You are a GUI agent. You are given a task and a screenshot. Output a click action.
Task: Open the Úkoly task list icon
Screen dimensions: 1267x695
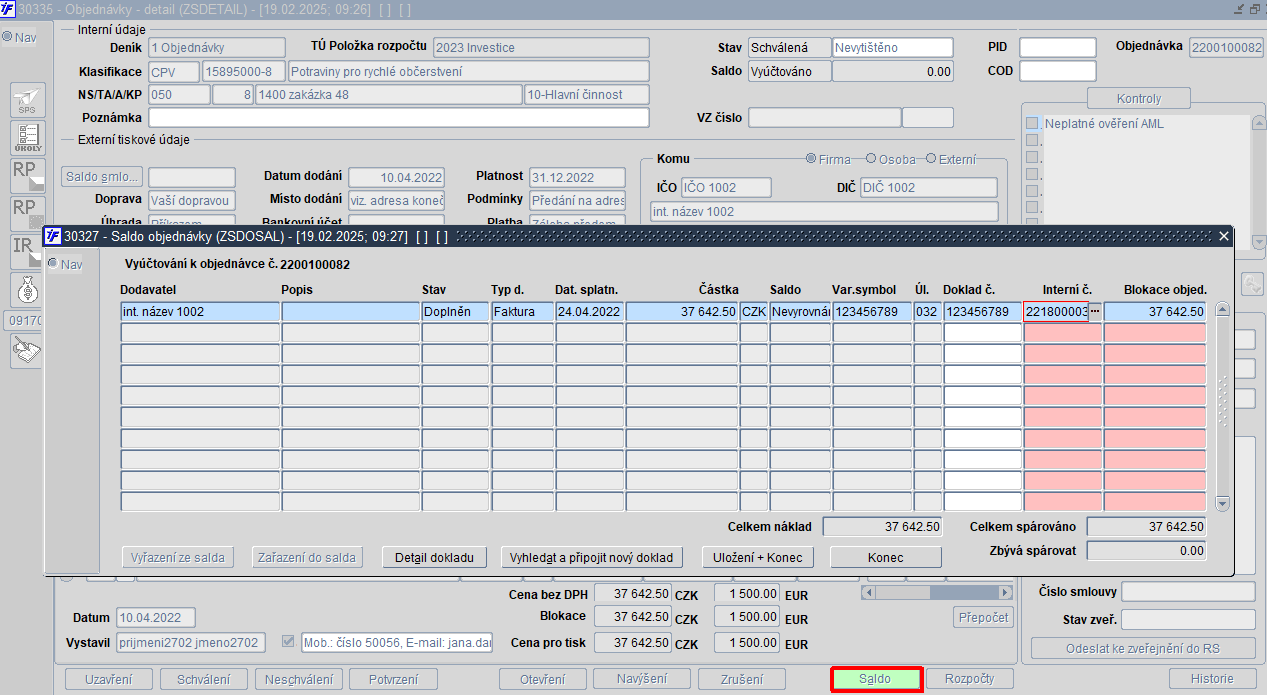pyautogui.click(x=27, y=138)
